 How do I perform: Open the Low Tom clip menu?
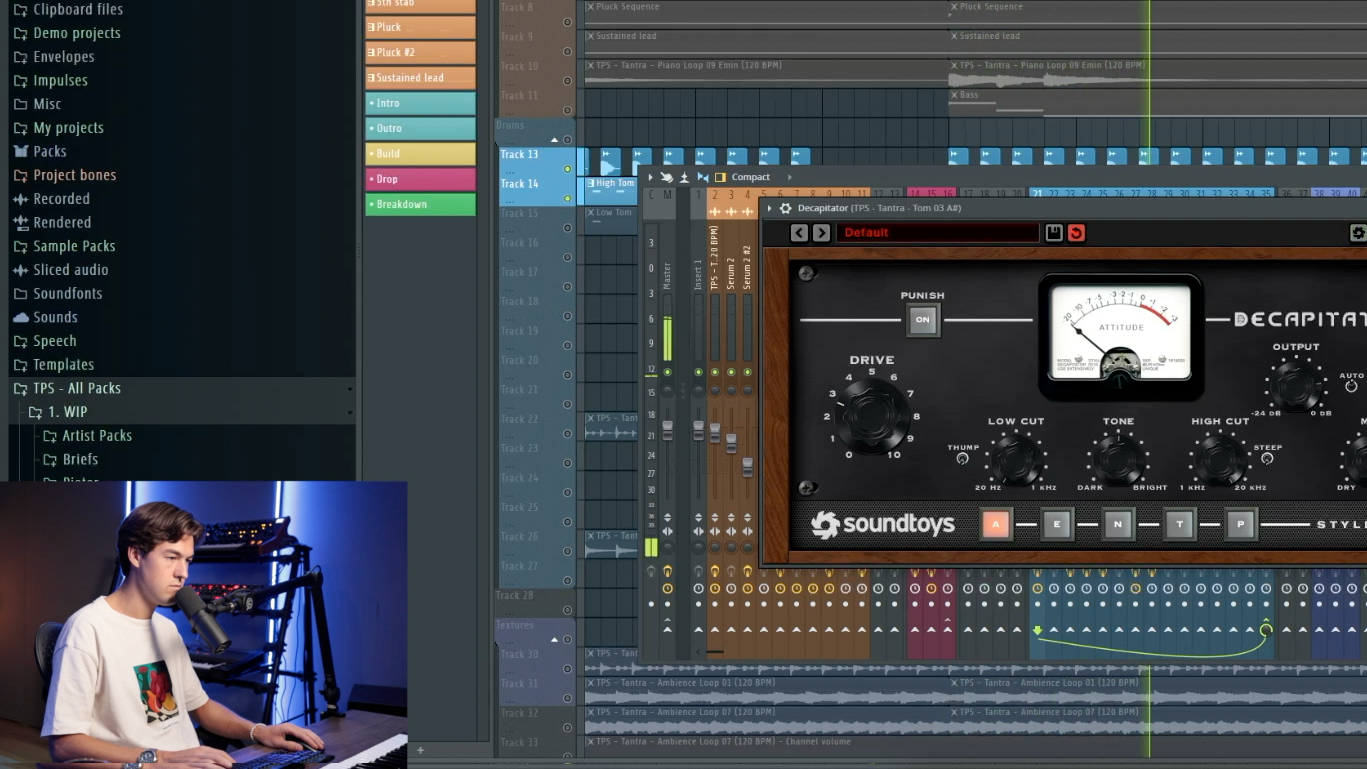591,213
